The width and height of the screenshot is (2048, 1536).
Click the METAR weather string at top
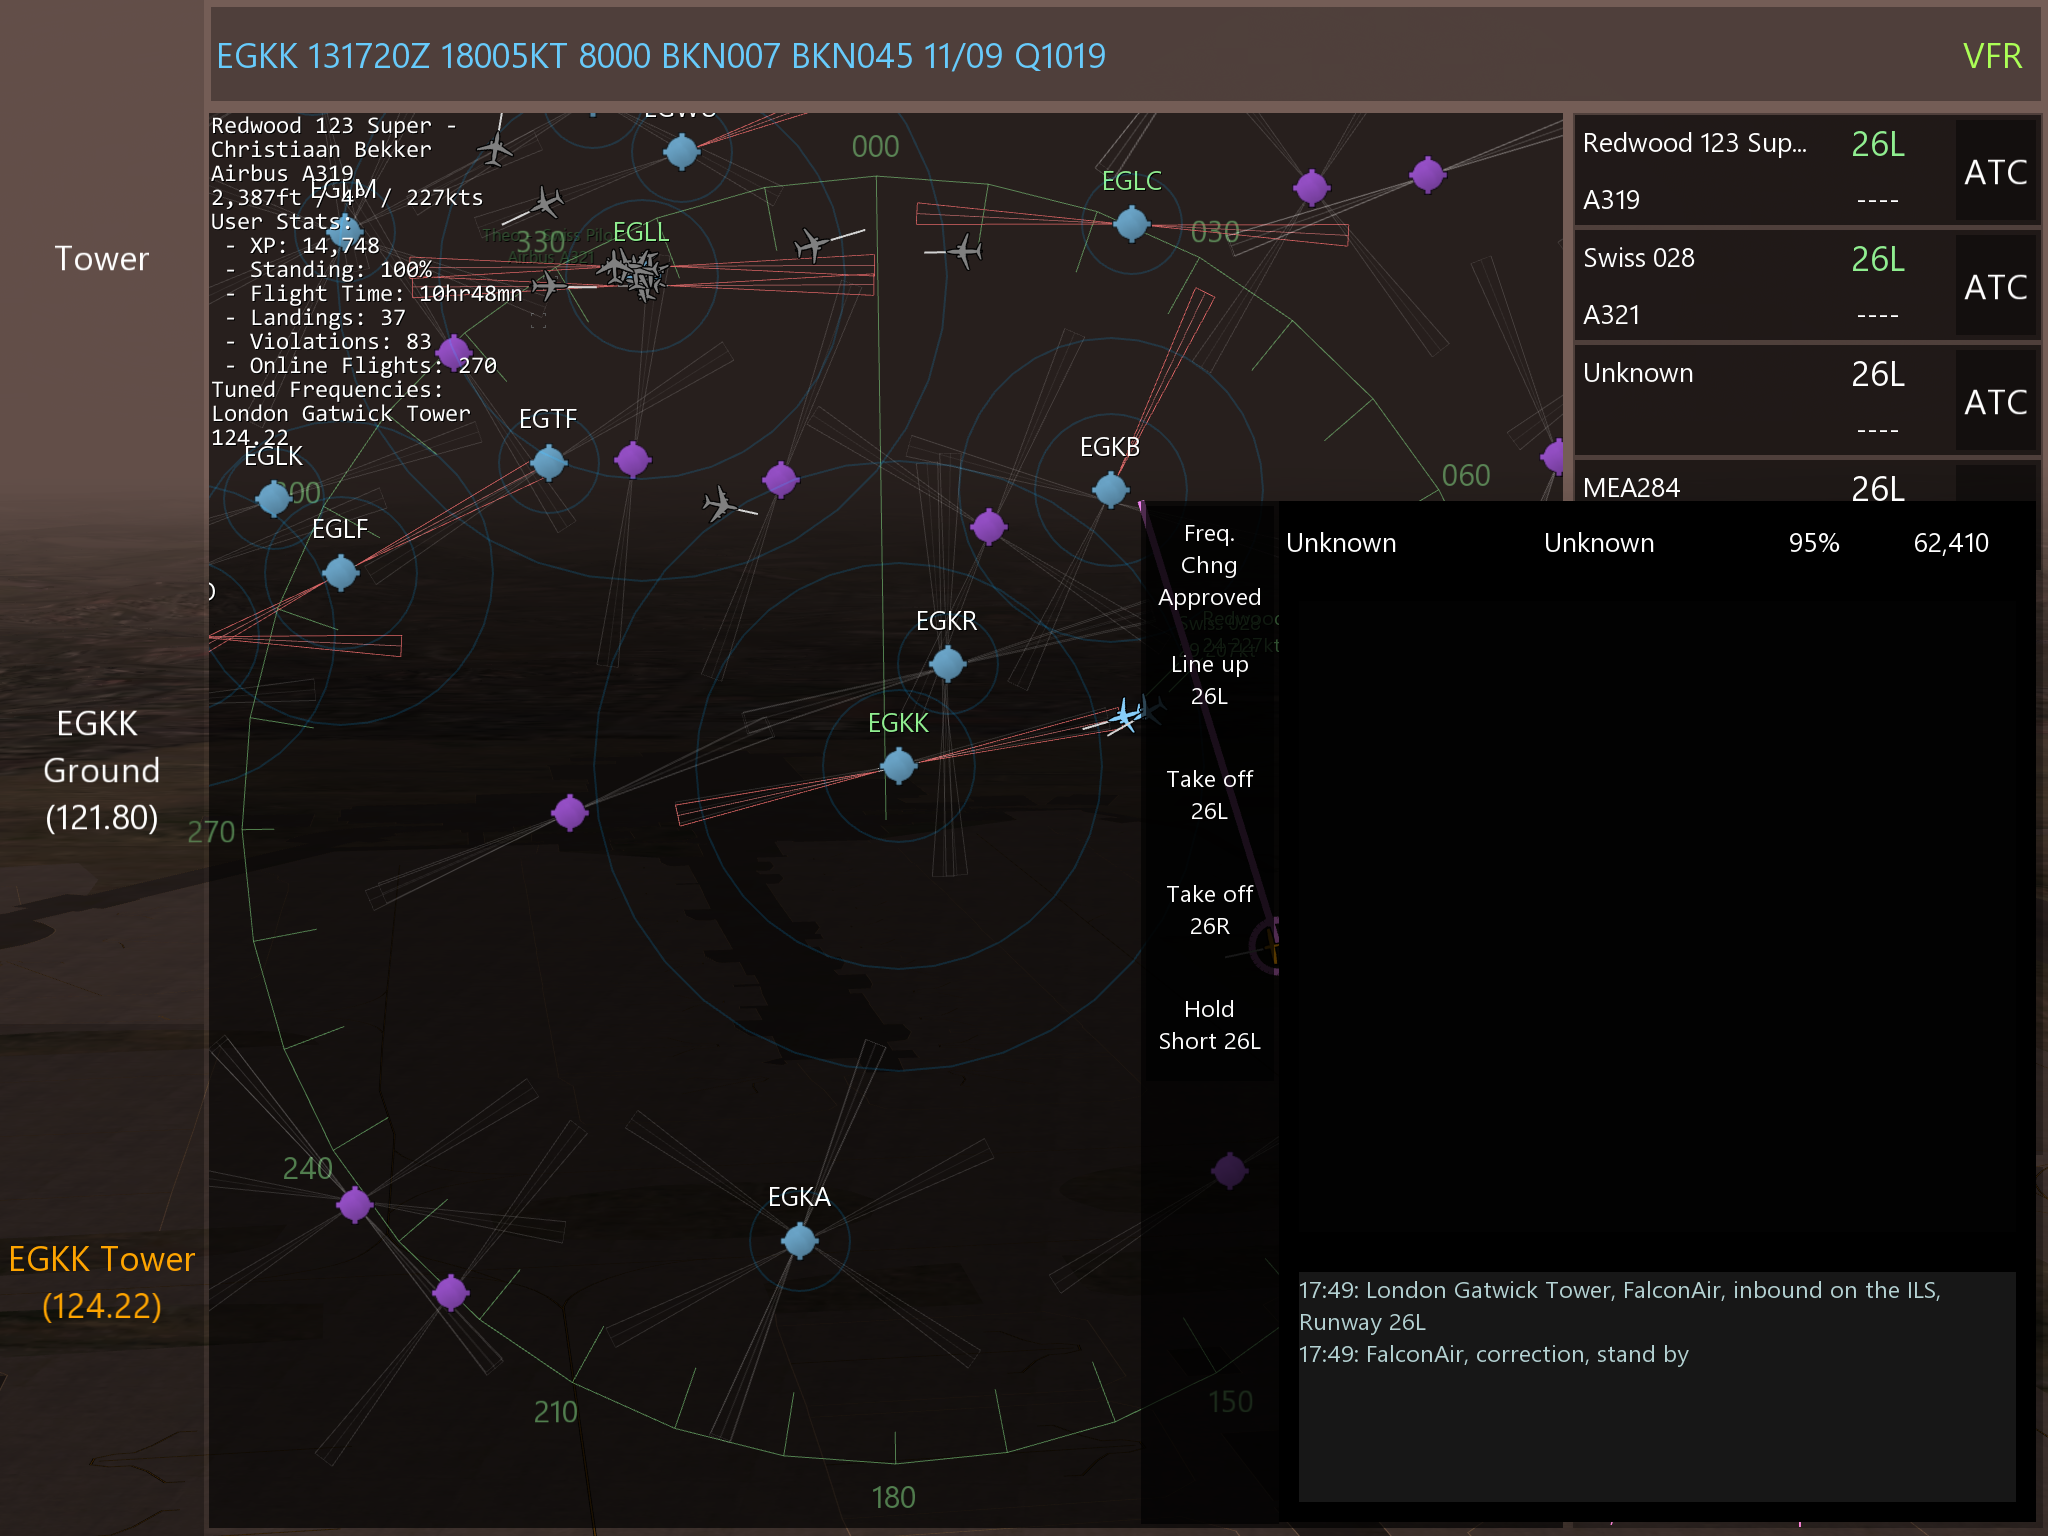661,56
